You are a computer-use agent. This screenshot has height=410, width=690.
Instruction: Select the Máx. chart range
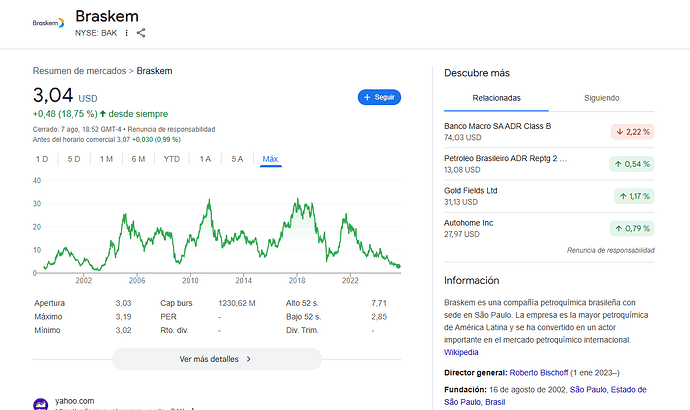pos(271,159)
